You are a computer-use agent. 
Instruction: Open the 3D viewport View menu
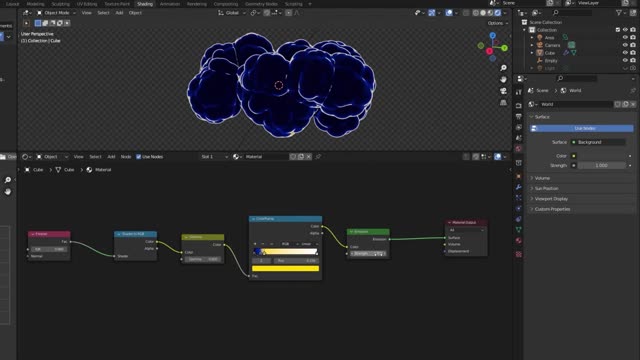point(87,13)
